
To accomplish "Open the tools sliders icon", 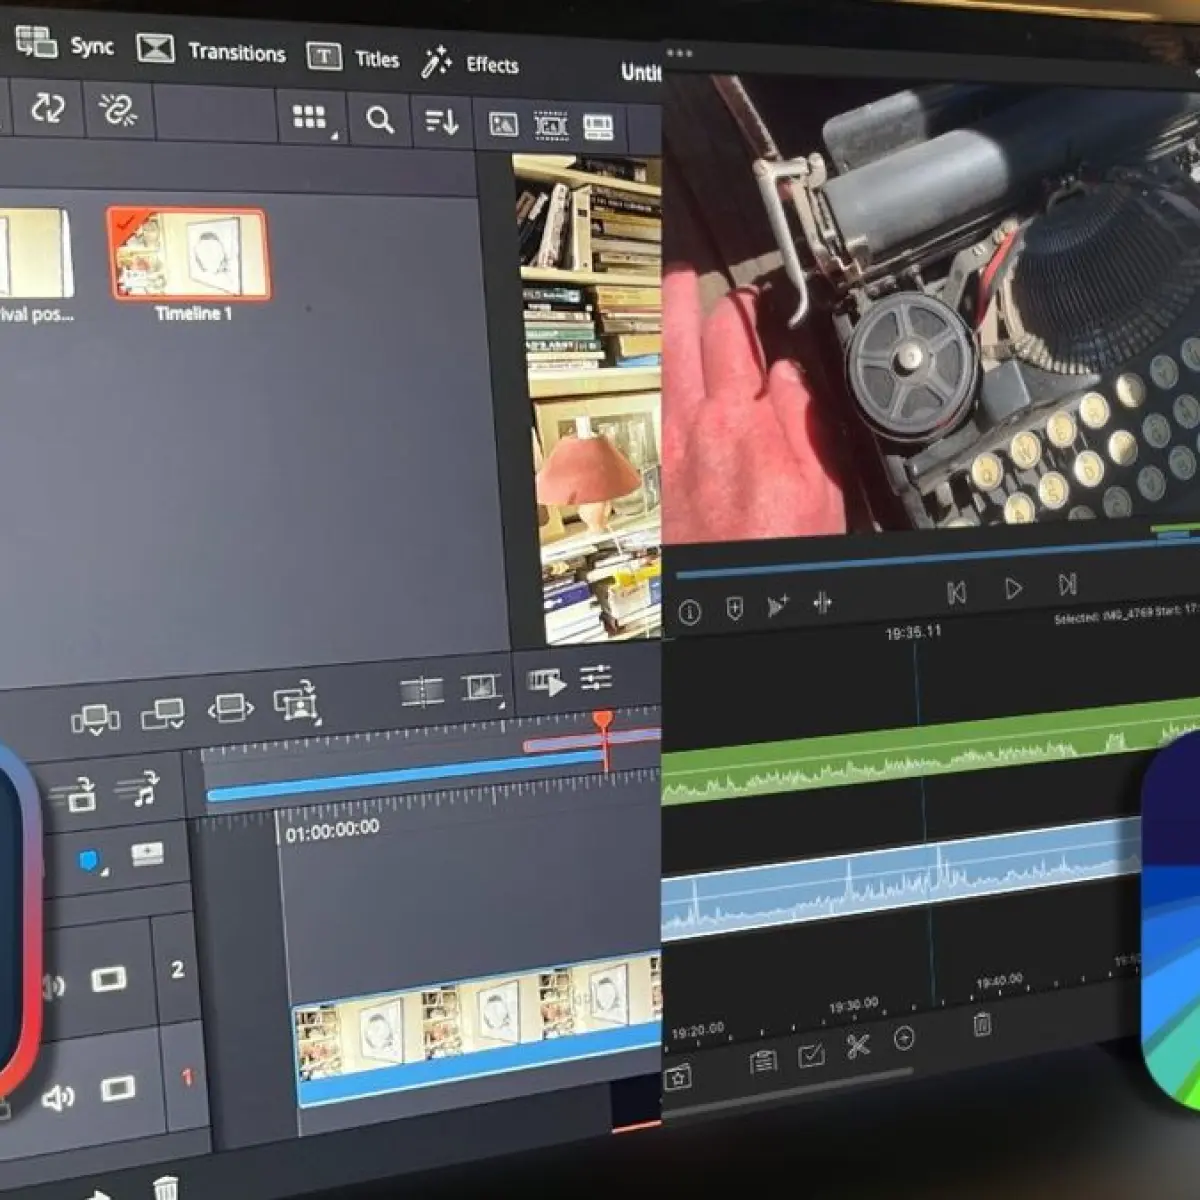I will coord(596,678).
